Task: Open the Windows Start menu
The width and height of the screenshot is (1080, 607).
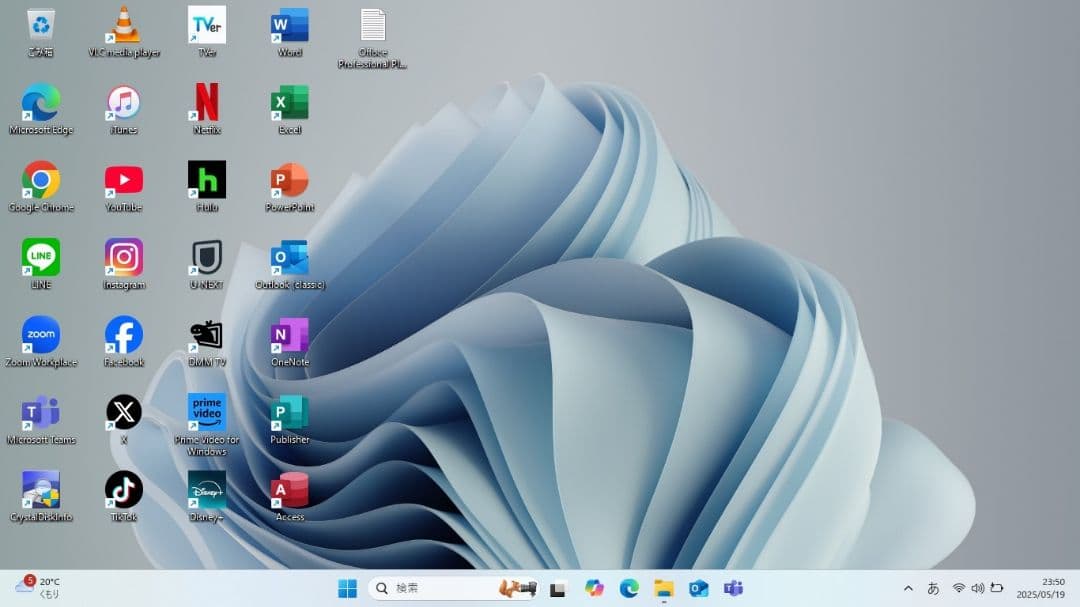Action: point(347,588)
